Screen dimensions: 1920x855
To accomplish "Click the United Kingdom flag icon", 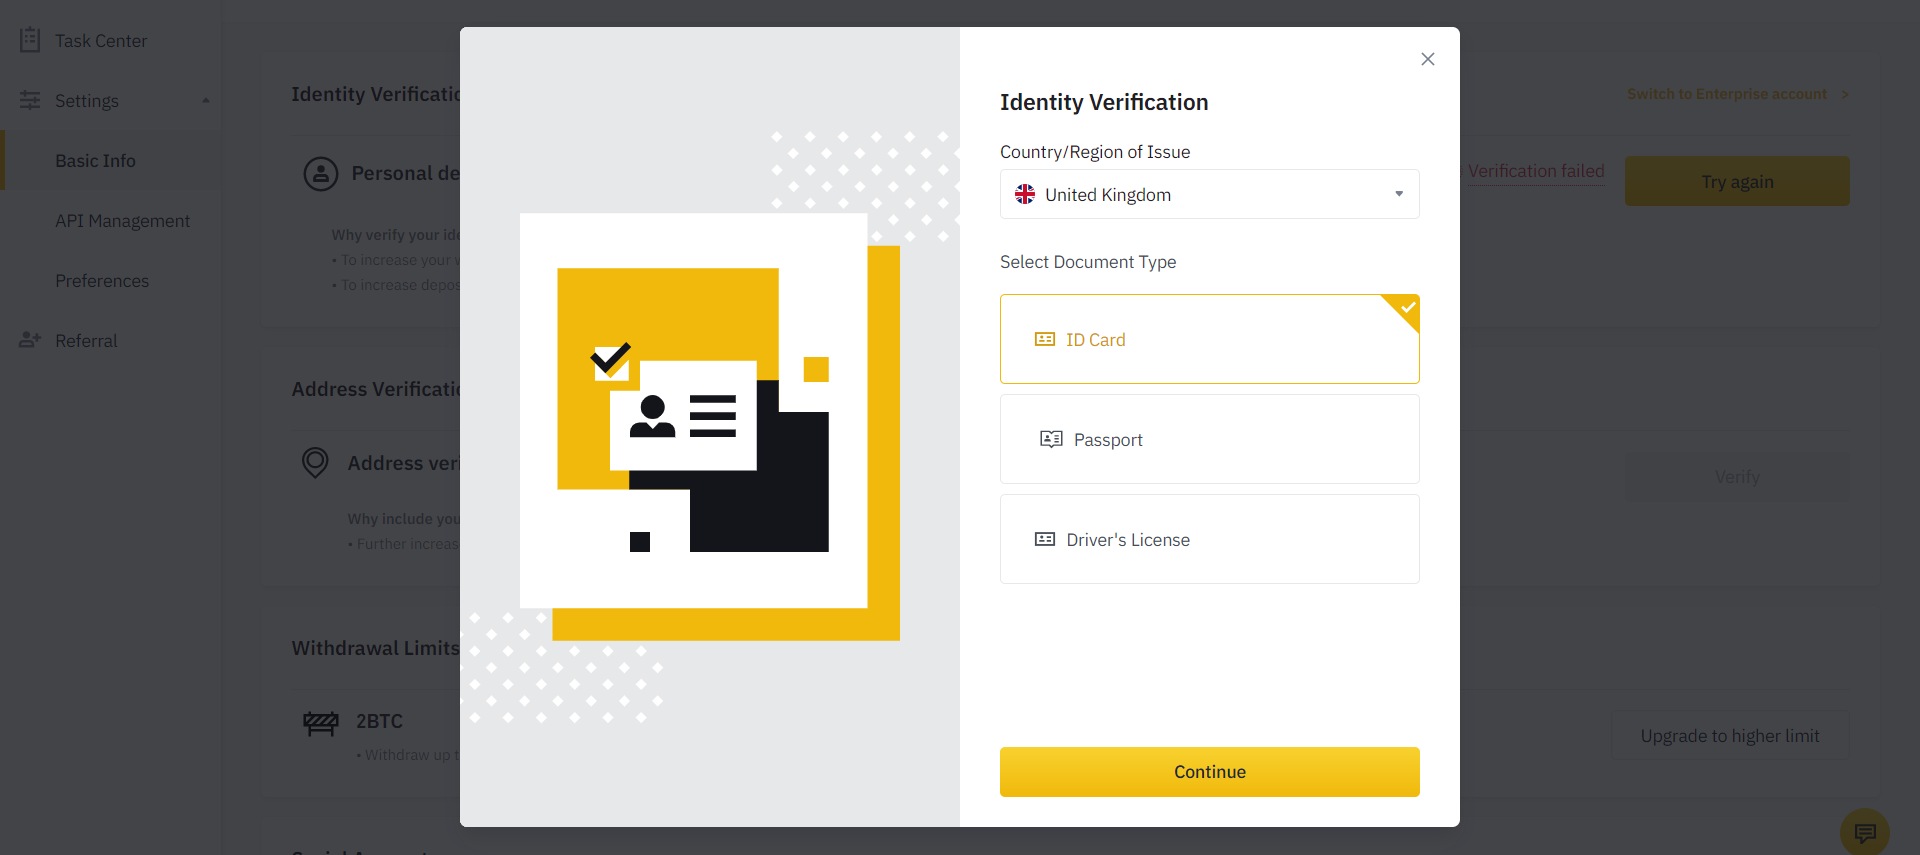I will 1025,194.
